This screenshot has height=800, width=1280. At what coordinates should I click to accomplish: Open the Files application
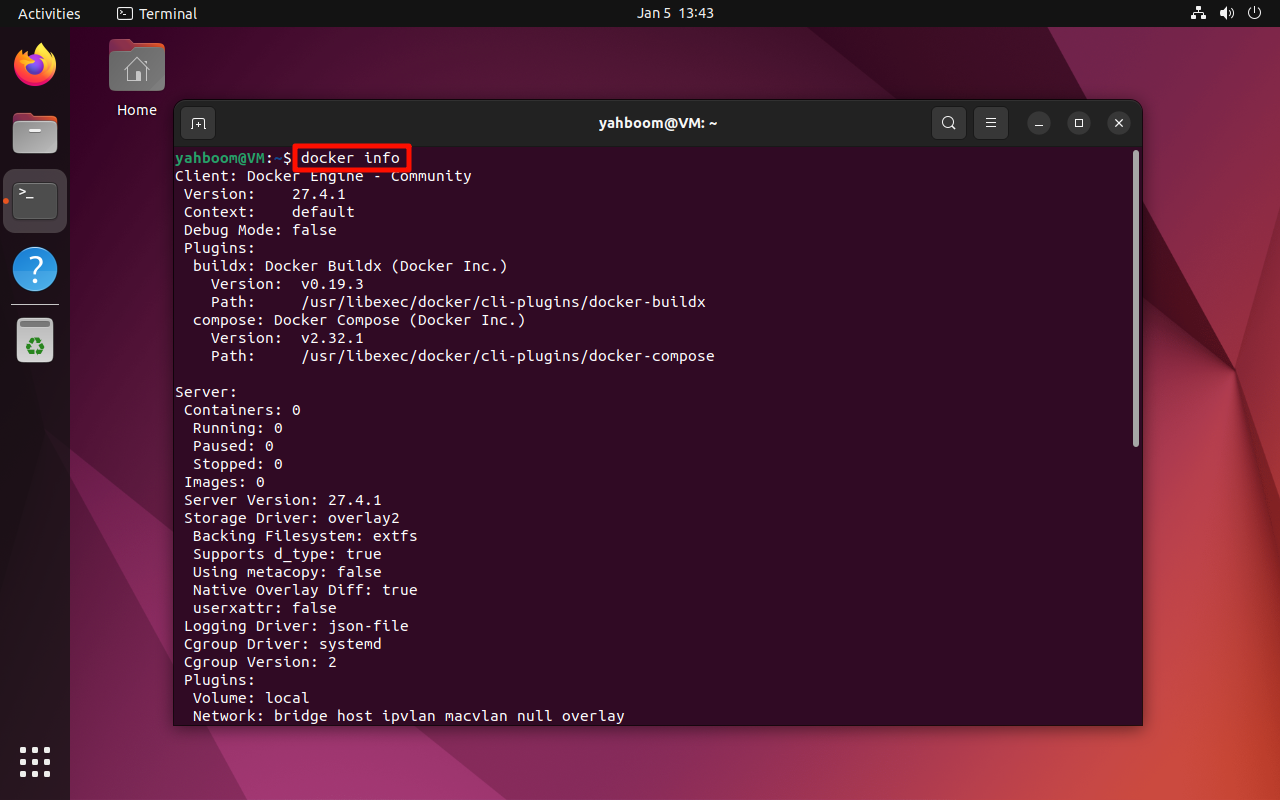click(35, 133)
